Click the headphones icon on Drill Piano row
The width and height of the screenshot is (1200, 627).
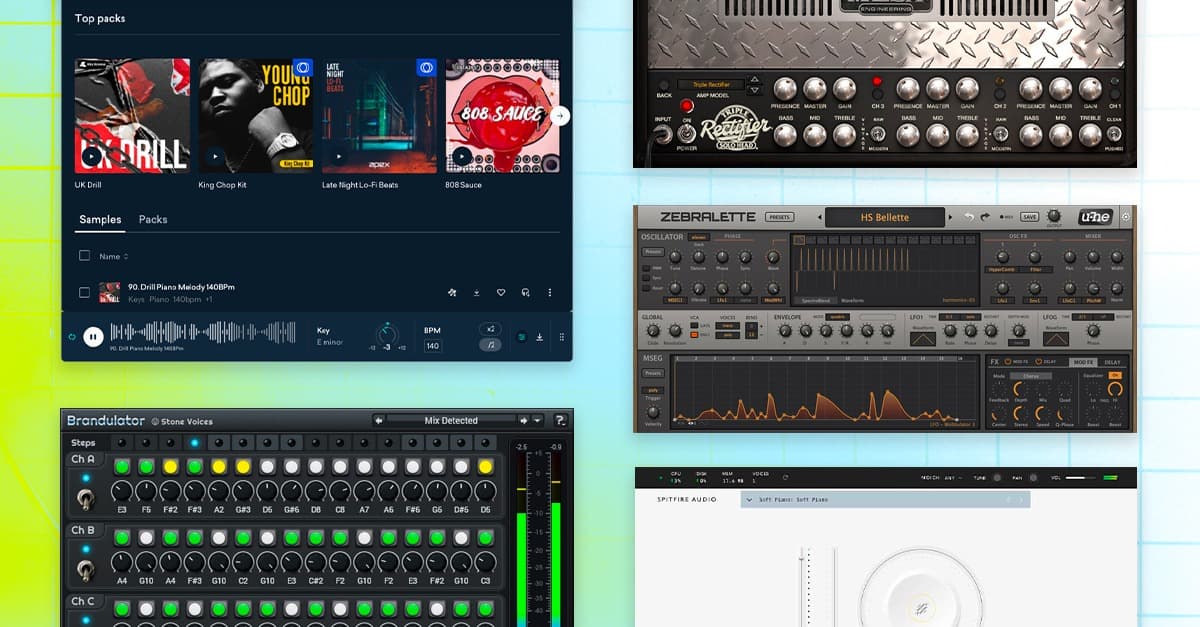coord(525,292)
